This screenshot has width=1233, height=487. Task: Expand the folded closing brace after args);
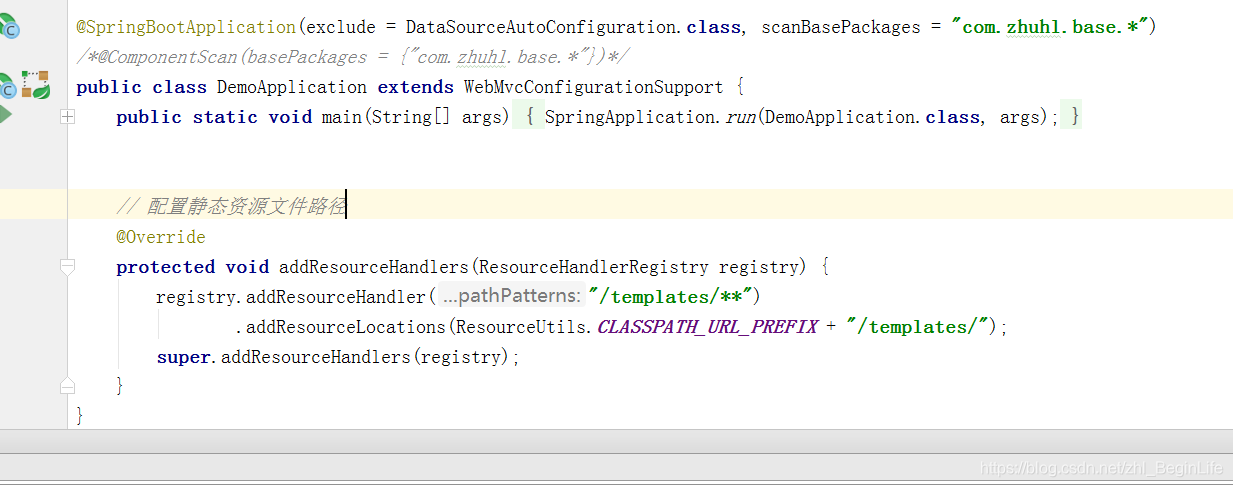tap(1071, 117)
